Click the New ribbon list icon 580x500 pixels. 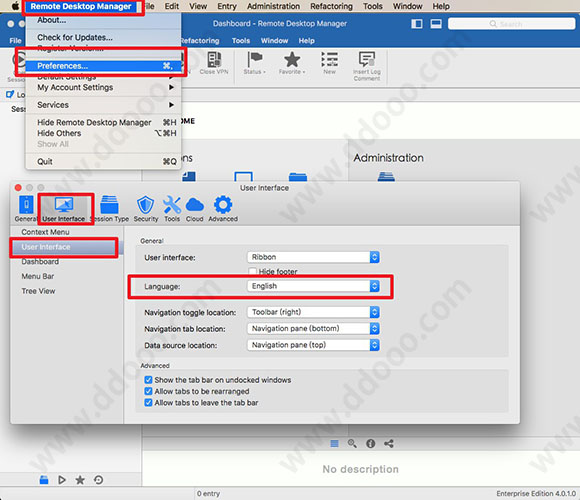point(329,59)
